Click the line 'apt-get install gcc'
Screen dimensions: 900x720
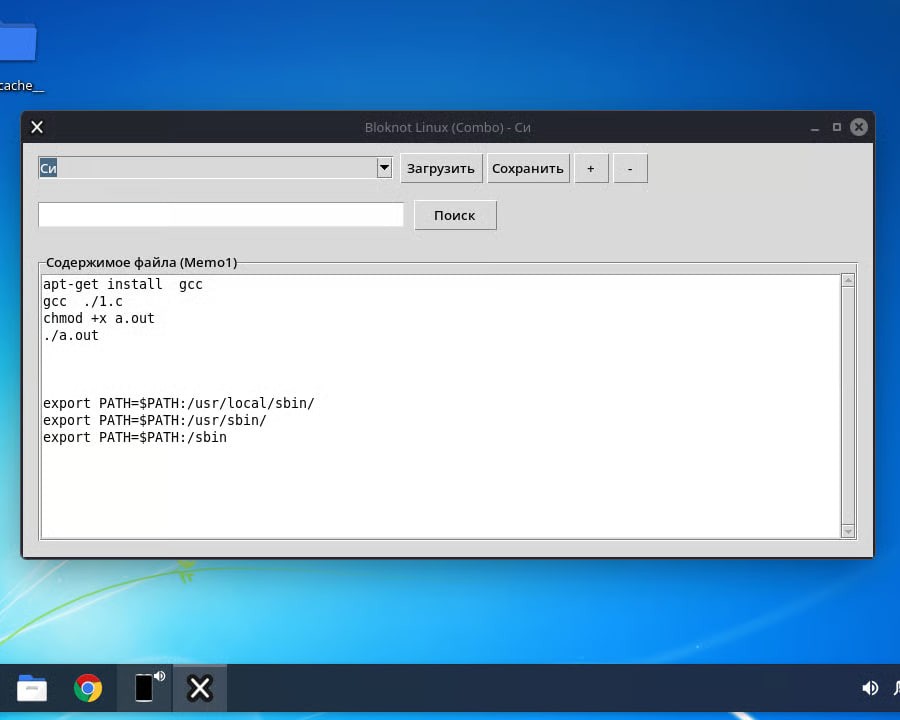coord(123,284)
